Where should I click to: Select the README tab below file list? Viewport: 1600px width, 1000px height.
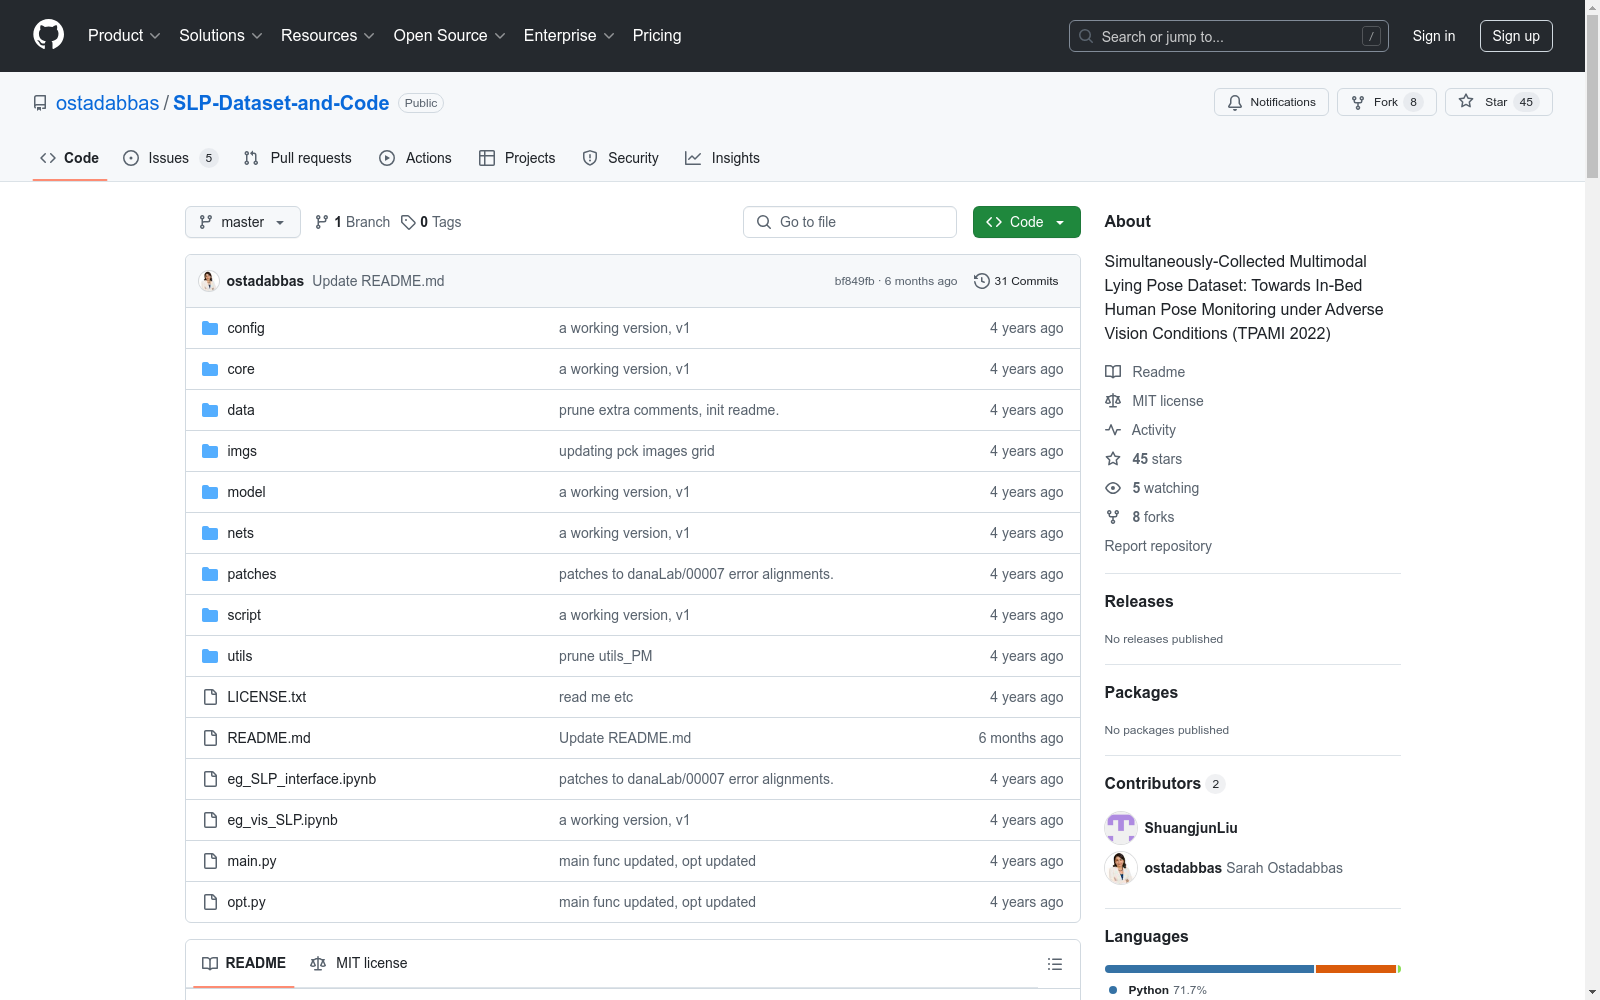click(244, 963)
